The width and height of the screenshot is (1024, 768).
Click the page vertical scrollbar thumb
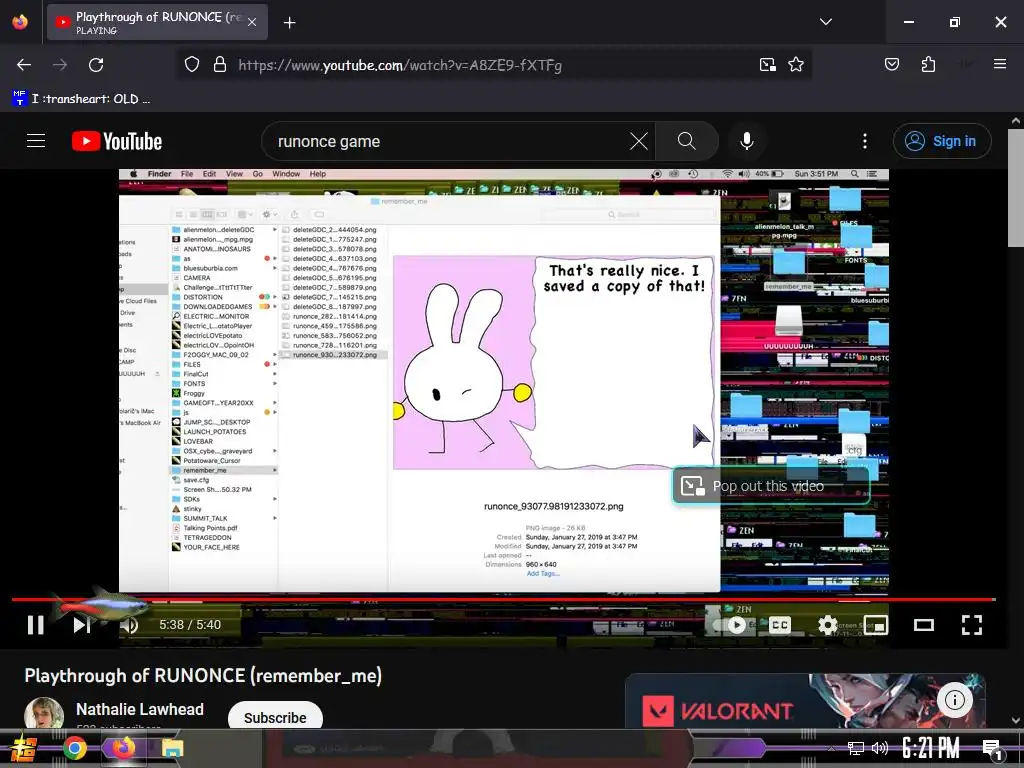pos(1016,188)
